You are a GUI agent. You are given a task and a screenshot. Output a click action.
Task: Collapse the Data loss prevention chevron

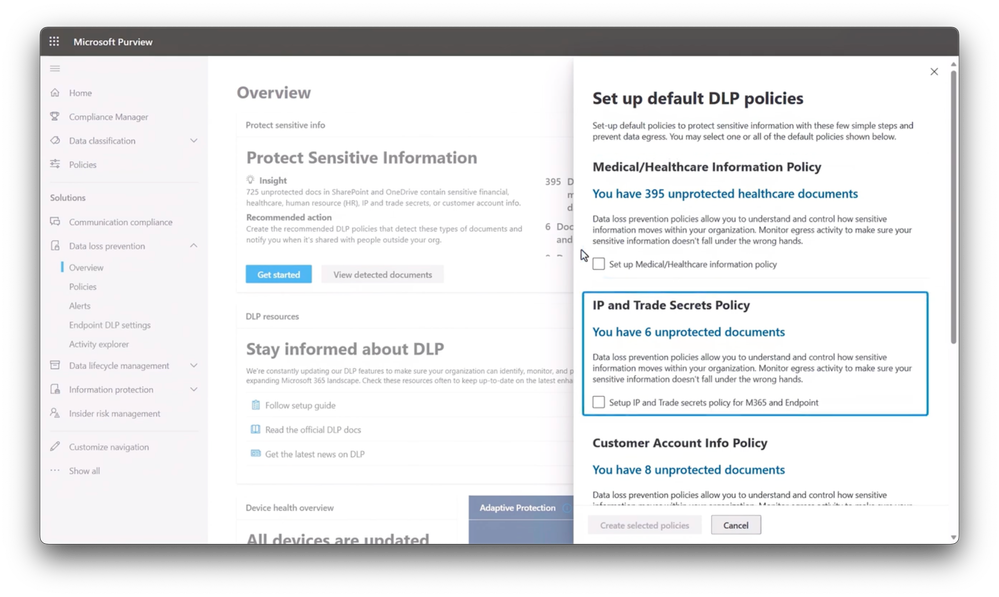click(194, 246)
